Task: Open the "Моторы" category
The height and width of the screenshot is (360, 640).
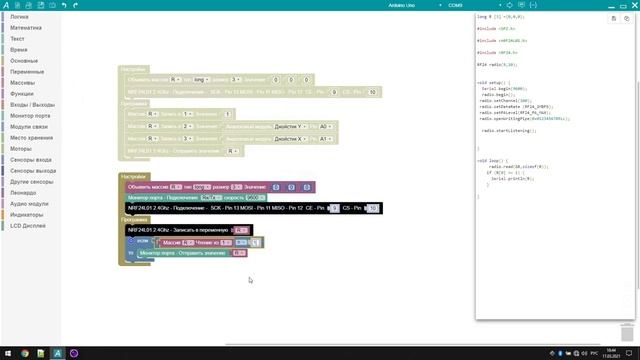Action: pyautogui.click(x=21, y=149)
